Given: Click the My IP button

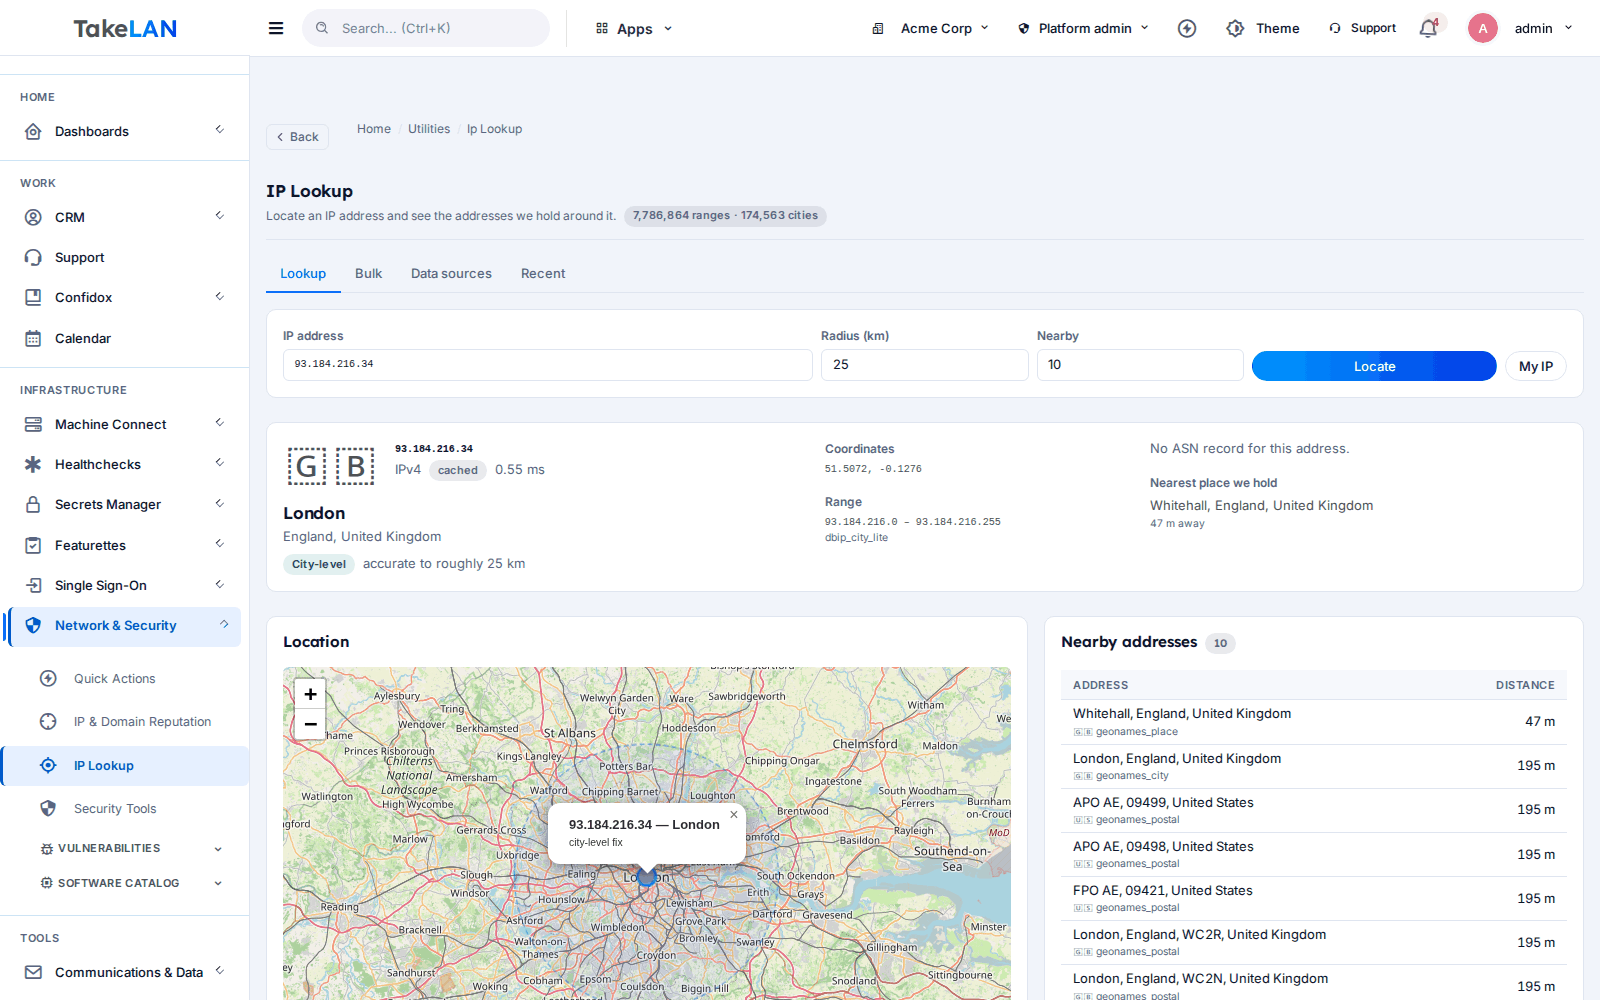Looking at the screenshot, I should (1536, 366).
